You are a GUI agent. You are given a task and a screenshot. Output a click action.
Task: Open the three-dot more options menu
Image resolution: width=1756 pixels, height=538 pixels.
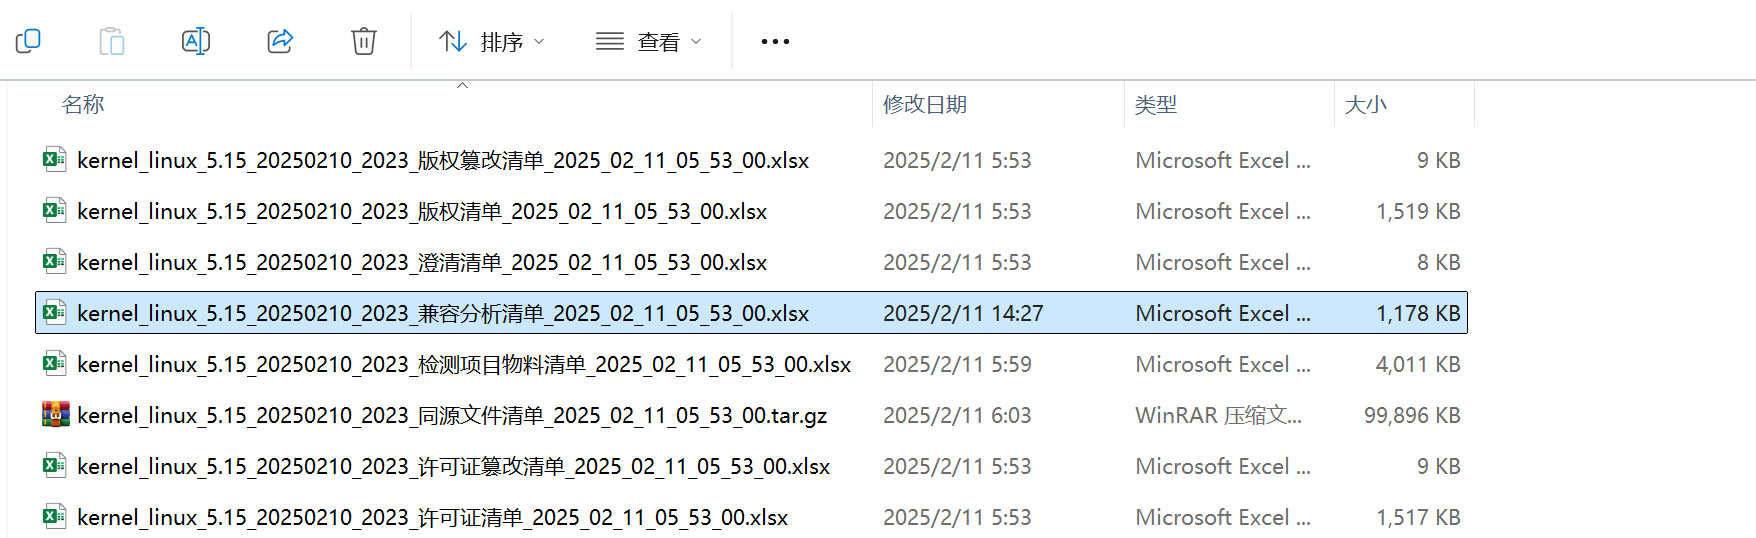pyautogui.click(x=775, y=41)
